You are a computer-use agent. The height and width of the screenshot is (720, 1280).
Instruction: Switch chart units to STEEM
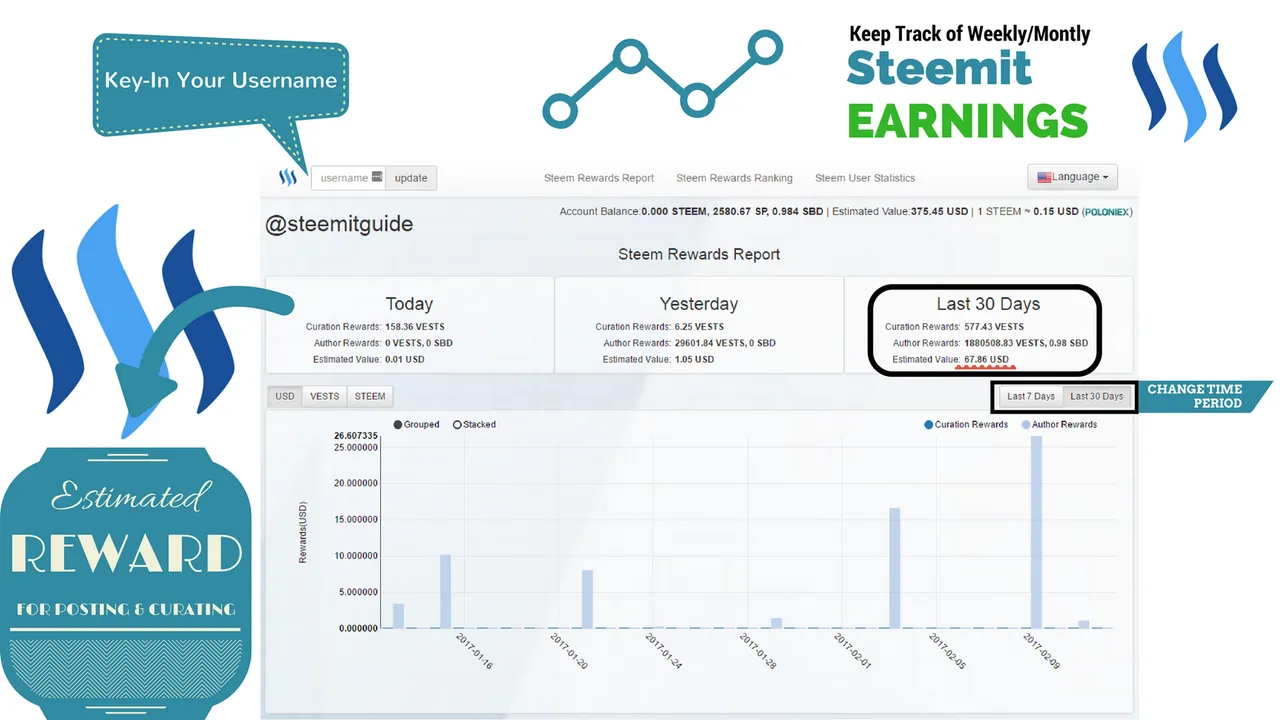[370, 396]
